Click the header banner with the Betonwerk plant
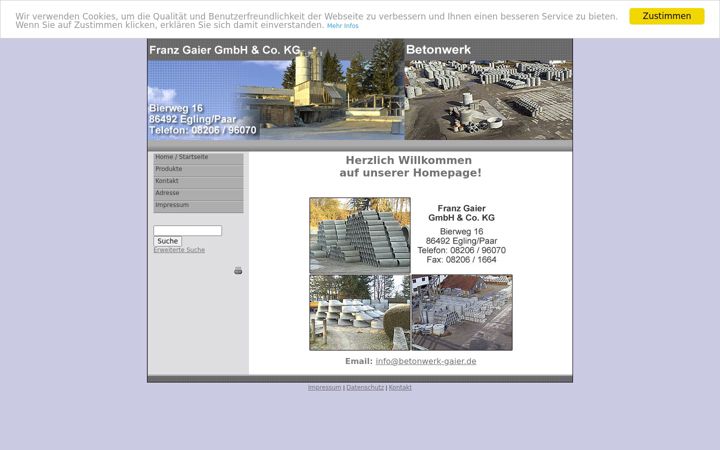Viewport: 720px width, 450px height. (360, 90)
